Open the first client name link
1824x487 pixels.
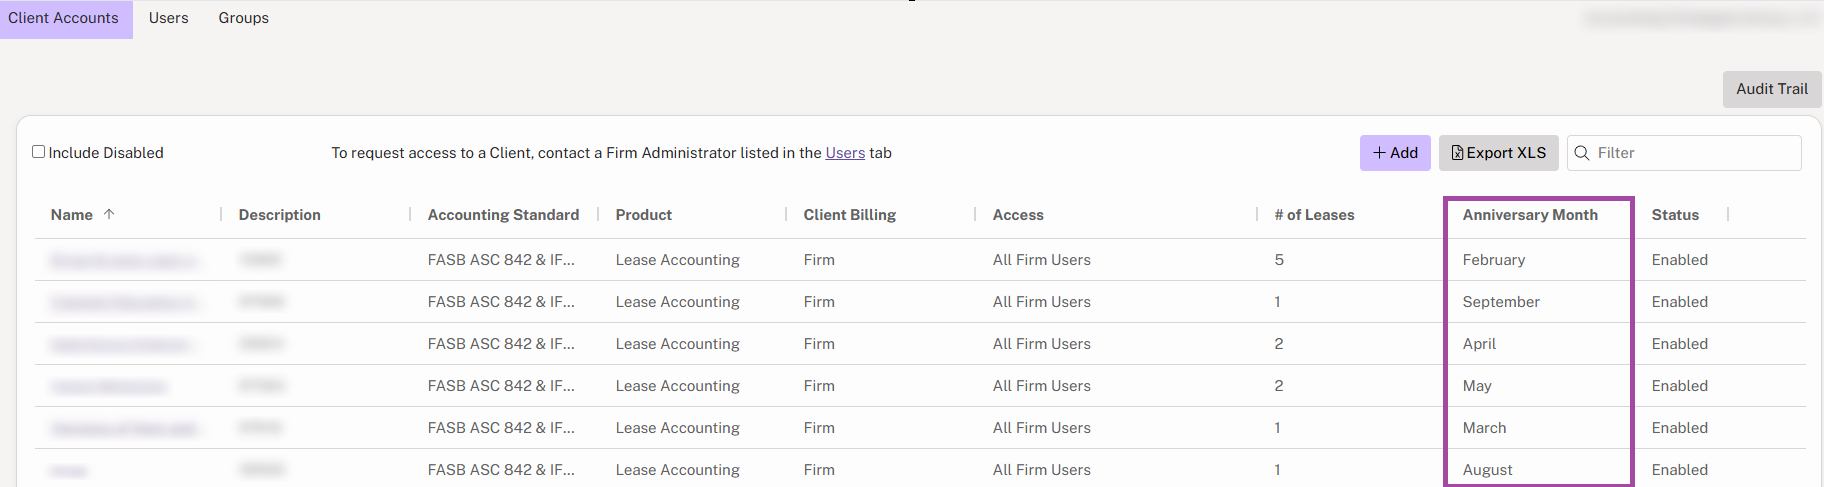(124, 260)
